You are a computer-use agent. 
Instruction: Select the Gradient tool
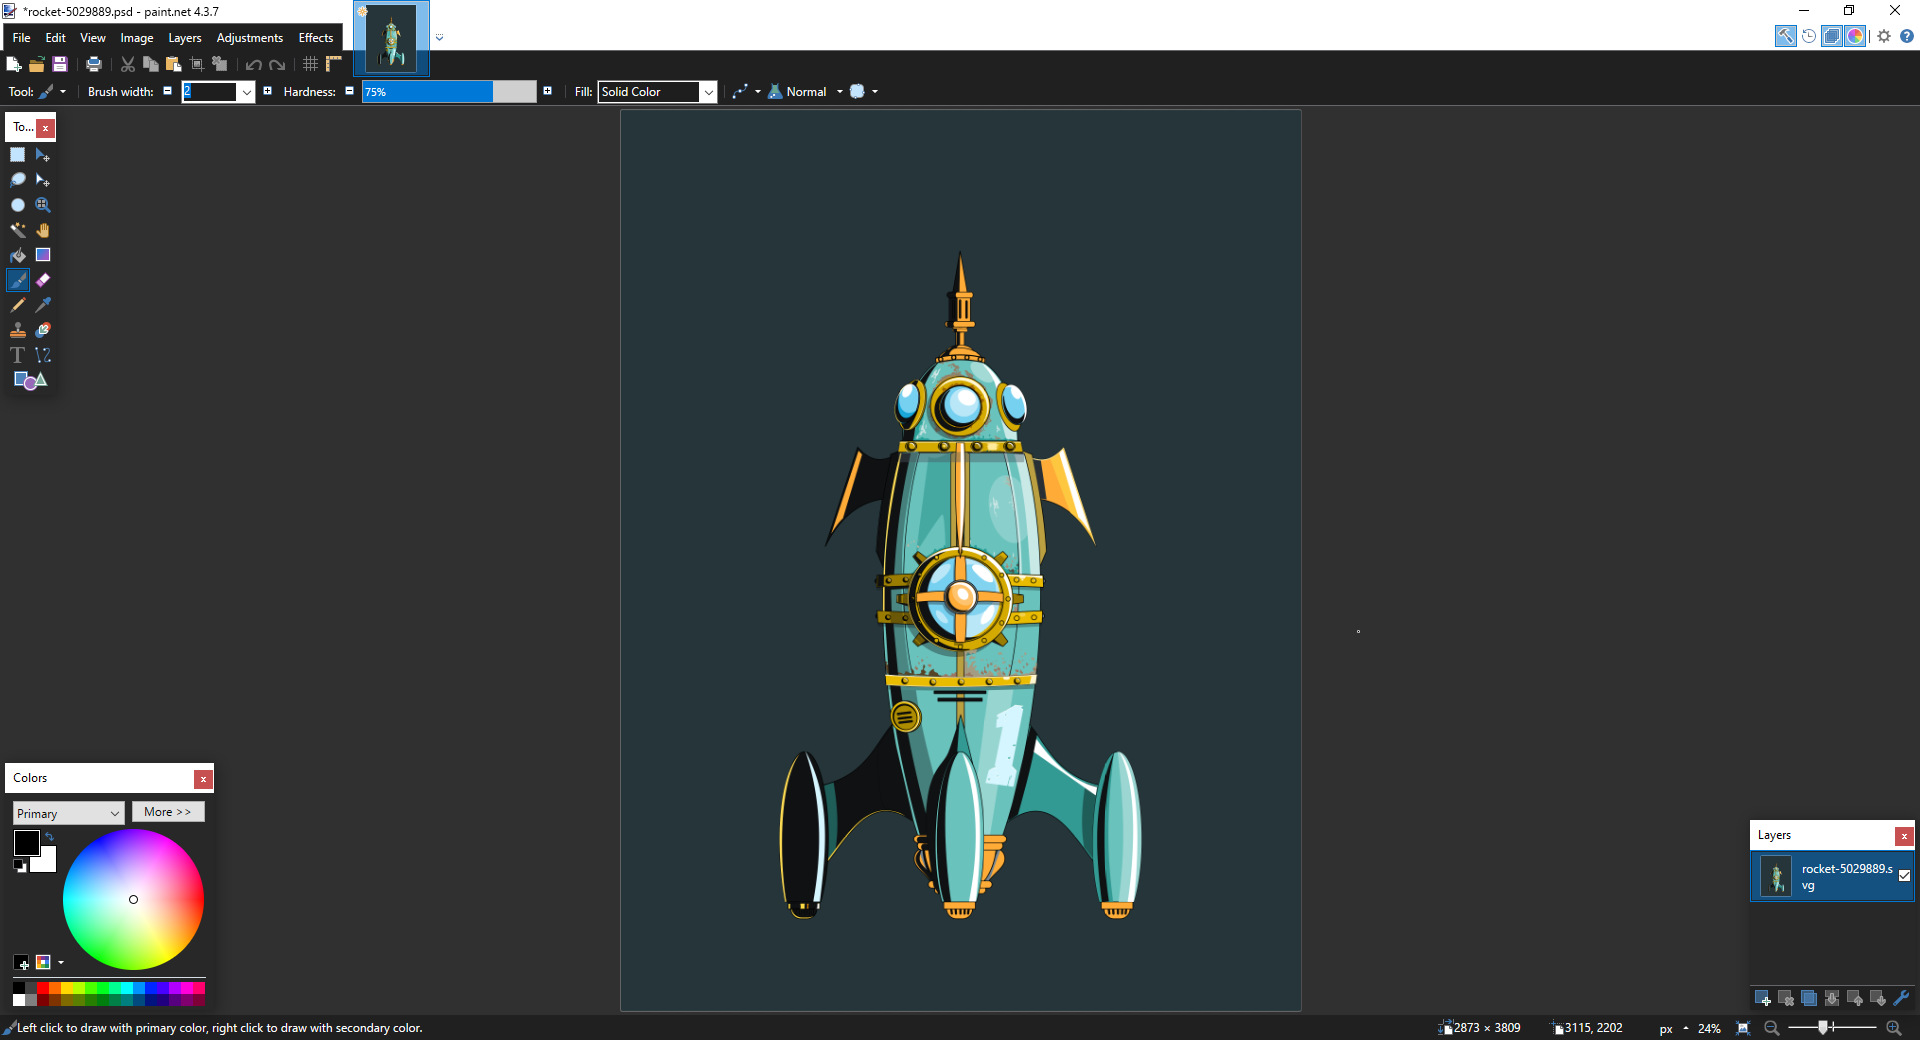(43, 255)
